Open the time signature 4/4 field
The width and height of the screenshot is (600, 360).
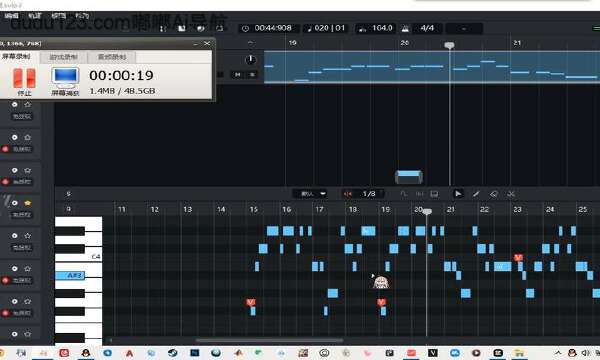pos(427,28)
